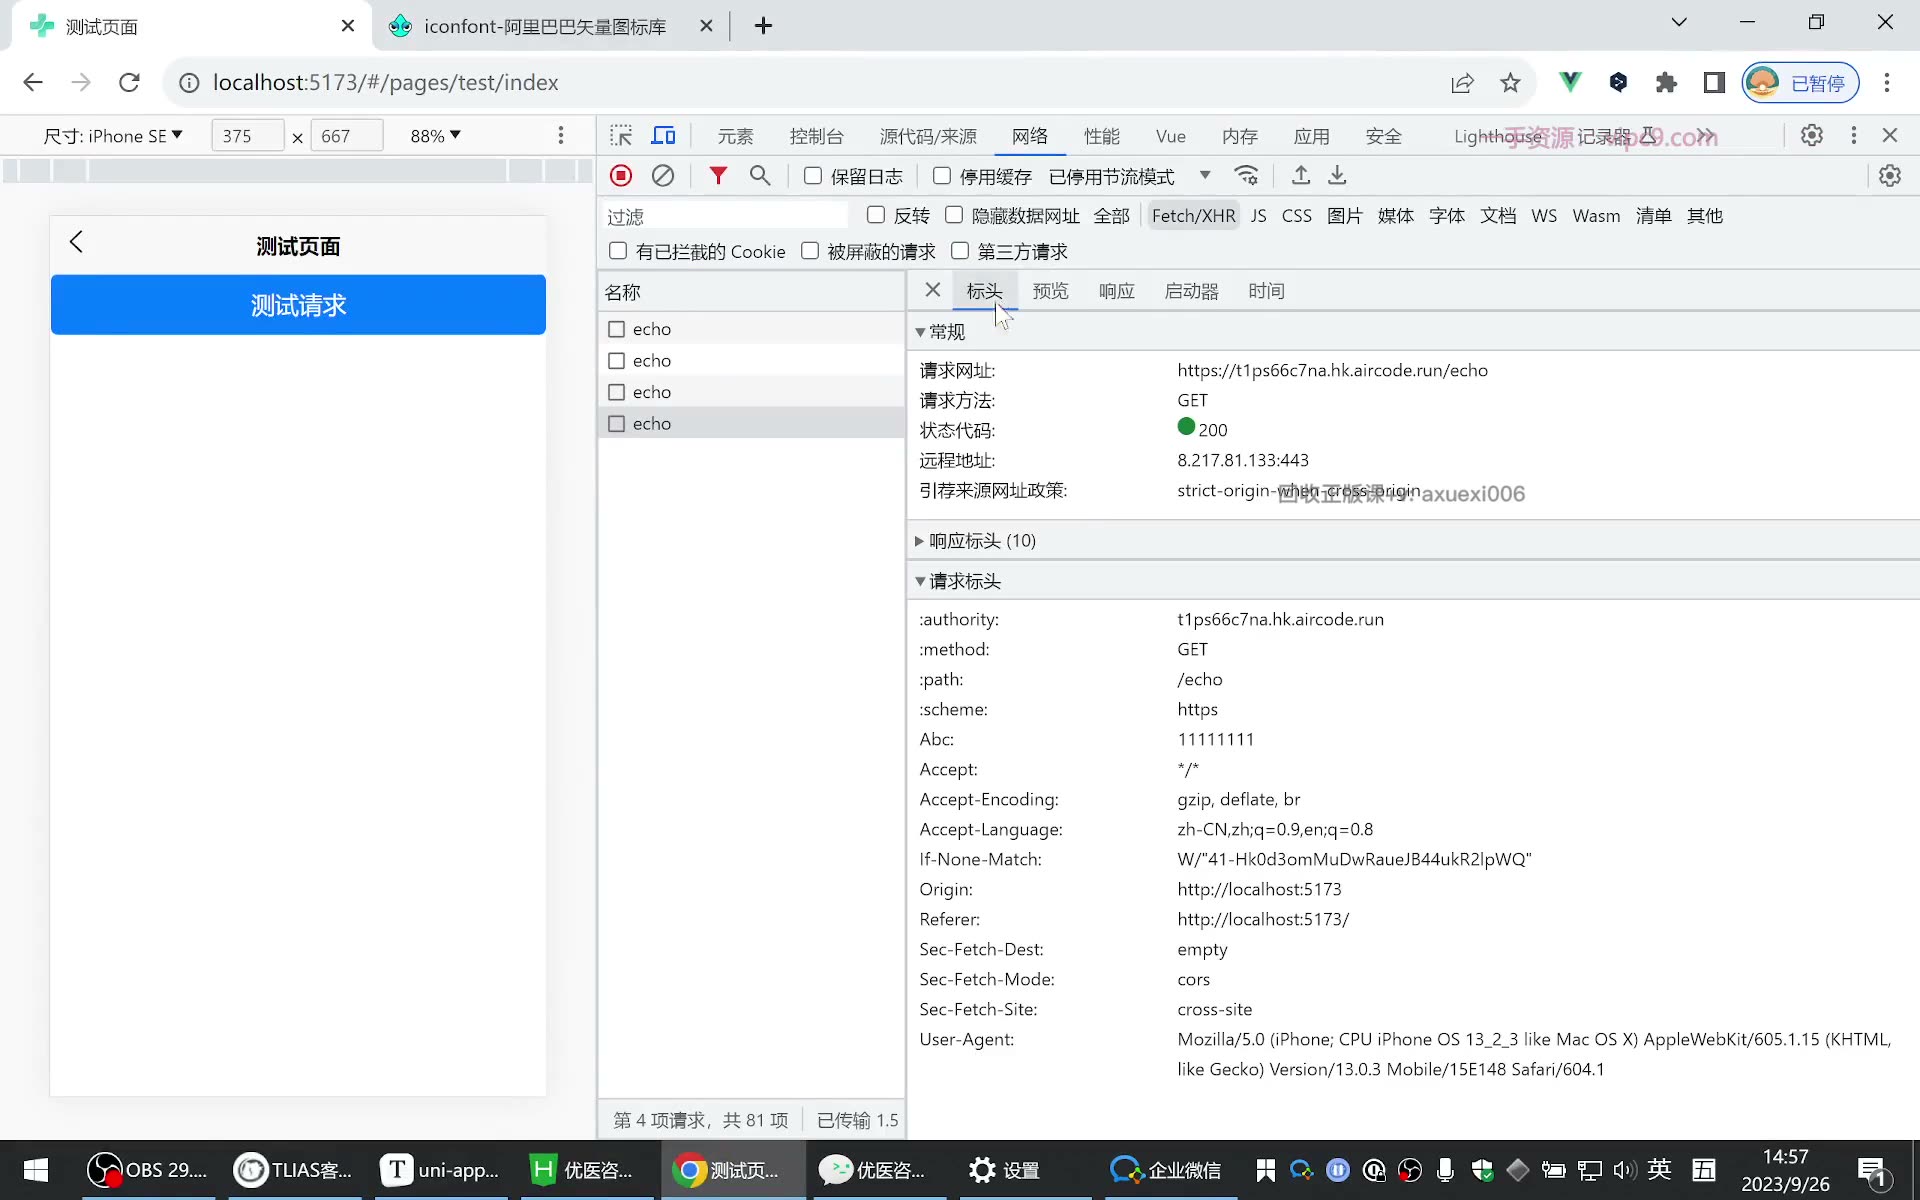Open iPhone SE device size dropdown

point(113,136)
